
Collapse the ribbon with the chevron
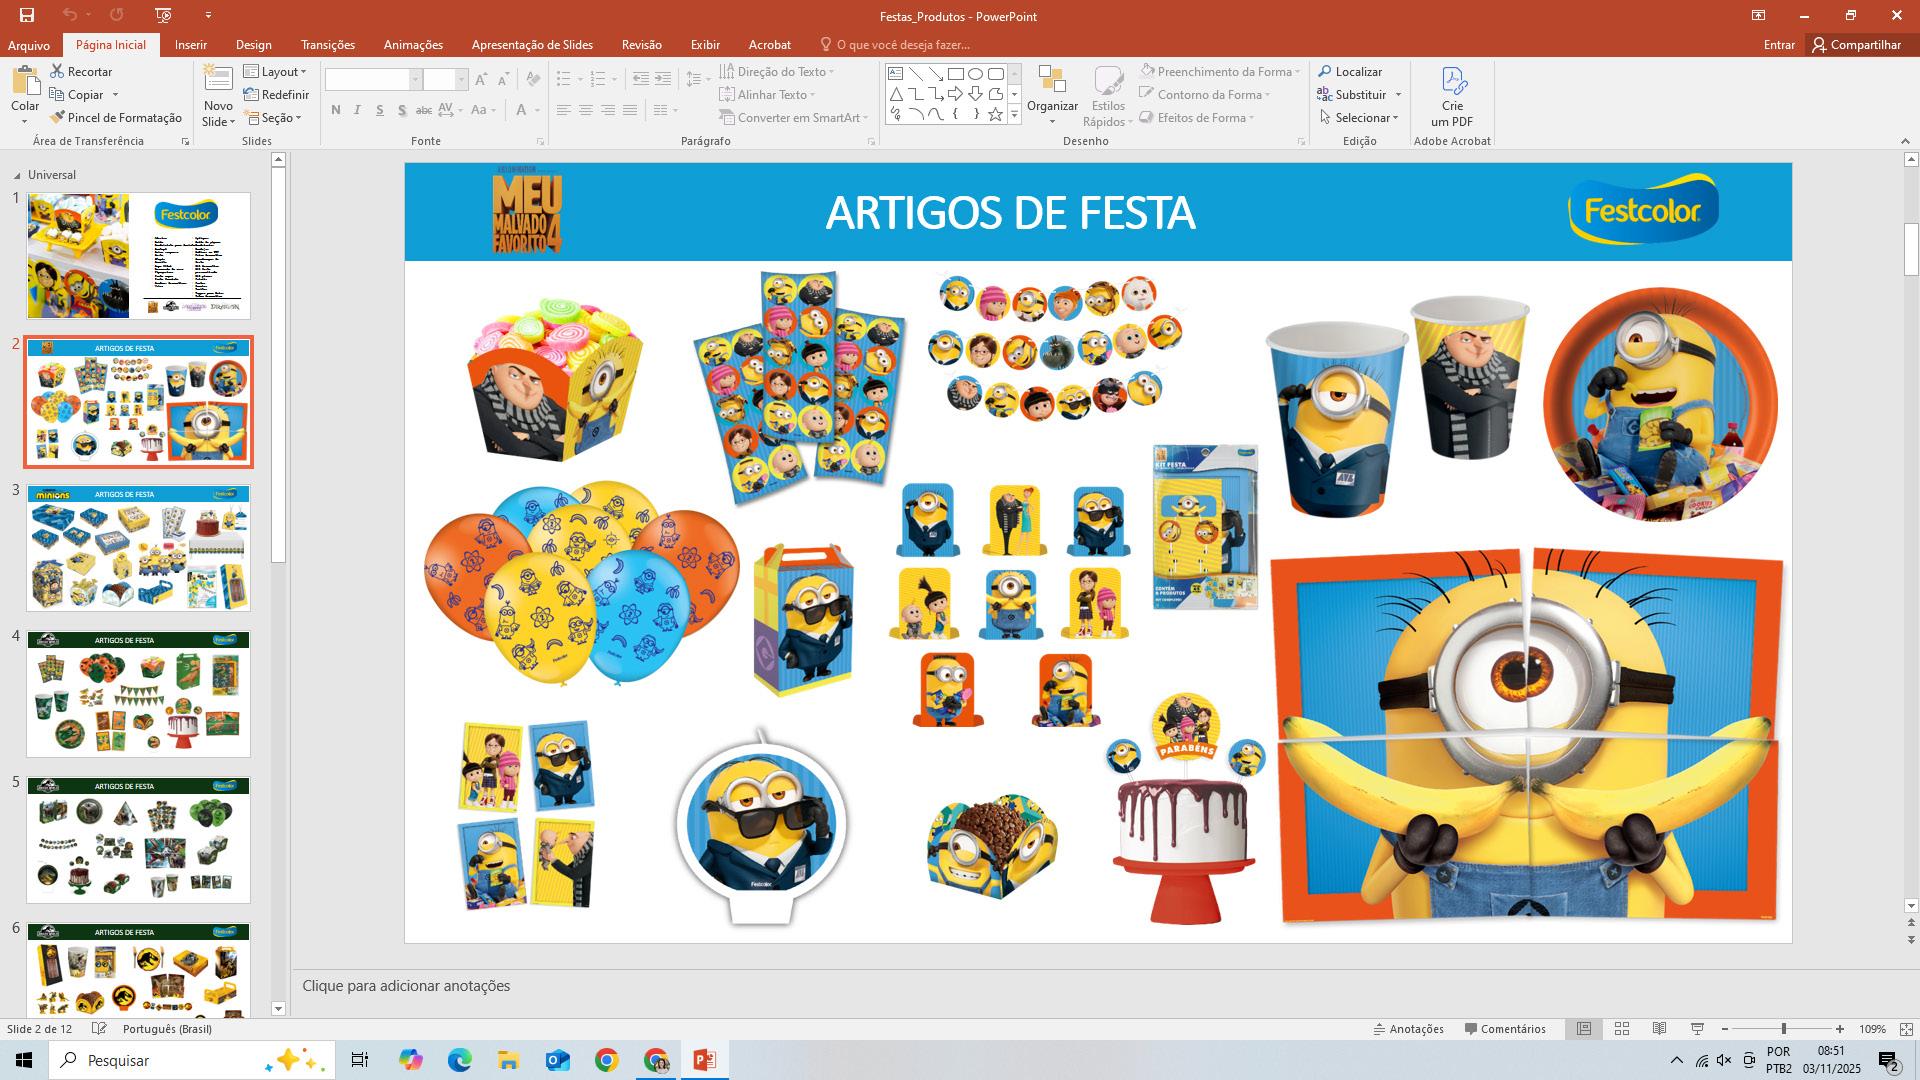click(x=1904, y=141)
